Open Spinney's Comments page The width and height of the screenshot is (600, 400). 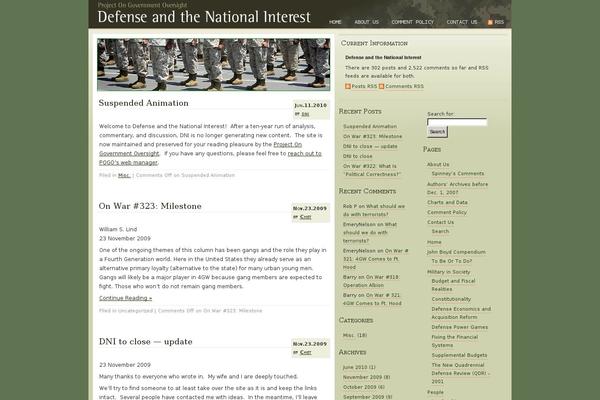tap(458, 174)
